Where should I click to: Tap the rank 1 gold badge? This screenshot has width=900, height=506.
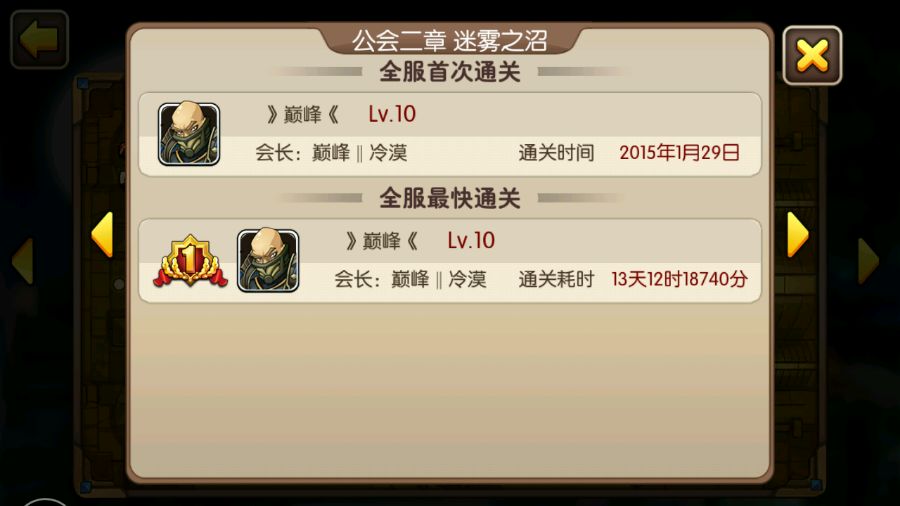coord(191,260)
